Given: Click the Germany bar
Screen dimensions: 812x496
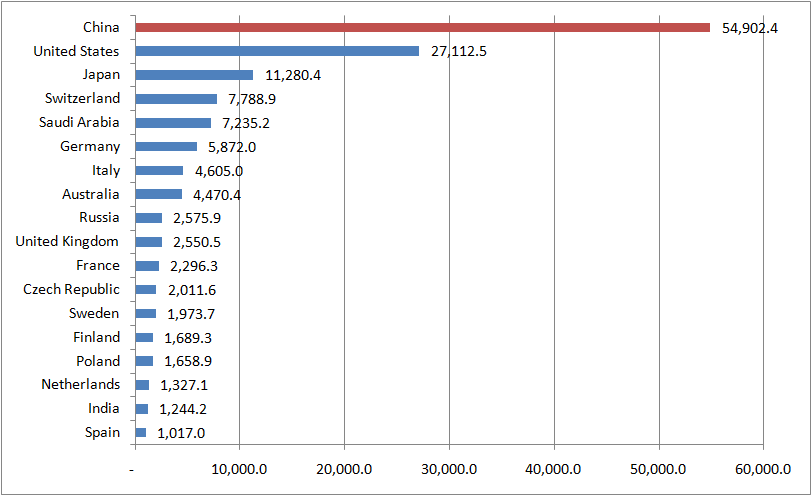Looking at the screenshot, I should coord(166,147).
